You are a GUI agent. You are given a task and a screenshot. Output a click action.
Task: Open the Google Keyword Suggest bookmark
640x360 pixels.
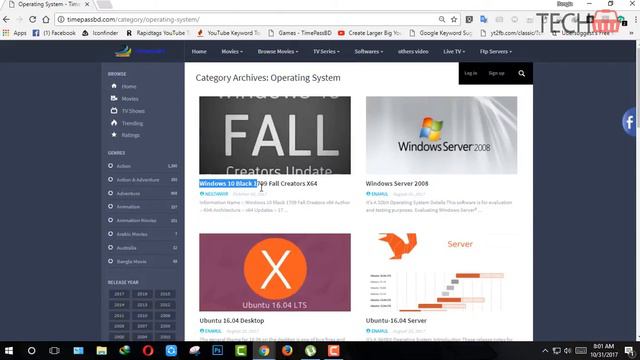pyautogui.click(x=441, y=33)
